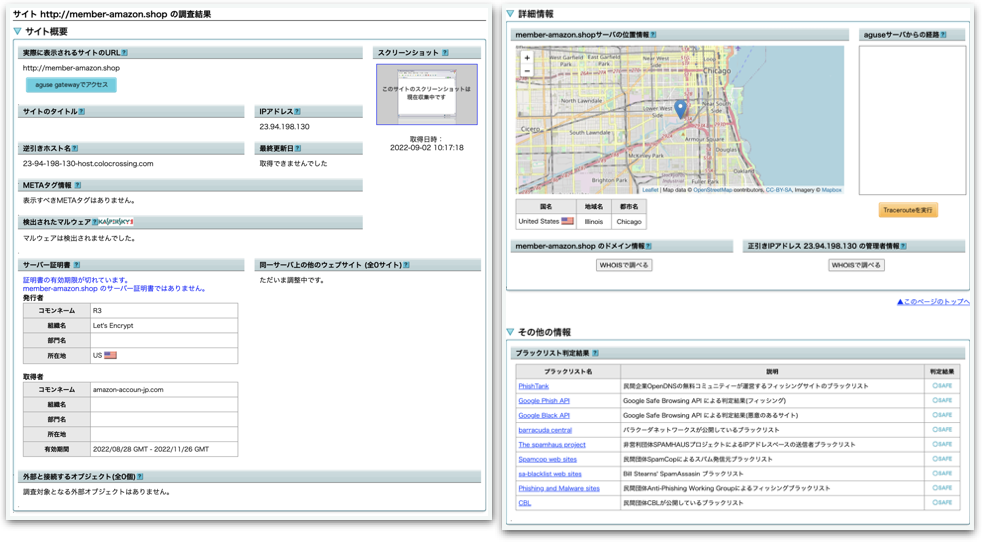Click validity 2022/08/28 GMT - 2022/11/26 GMT

(x=164, y=449)
